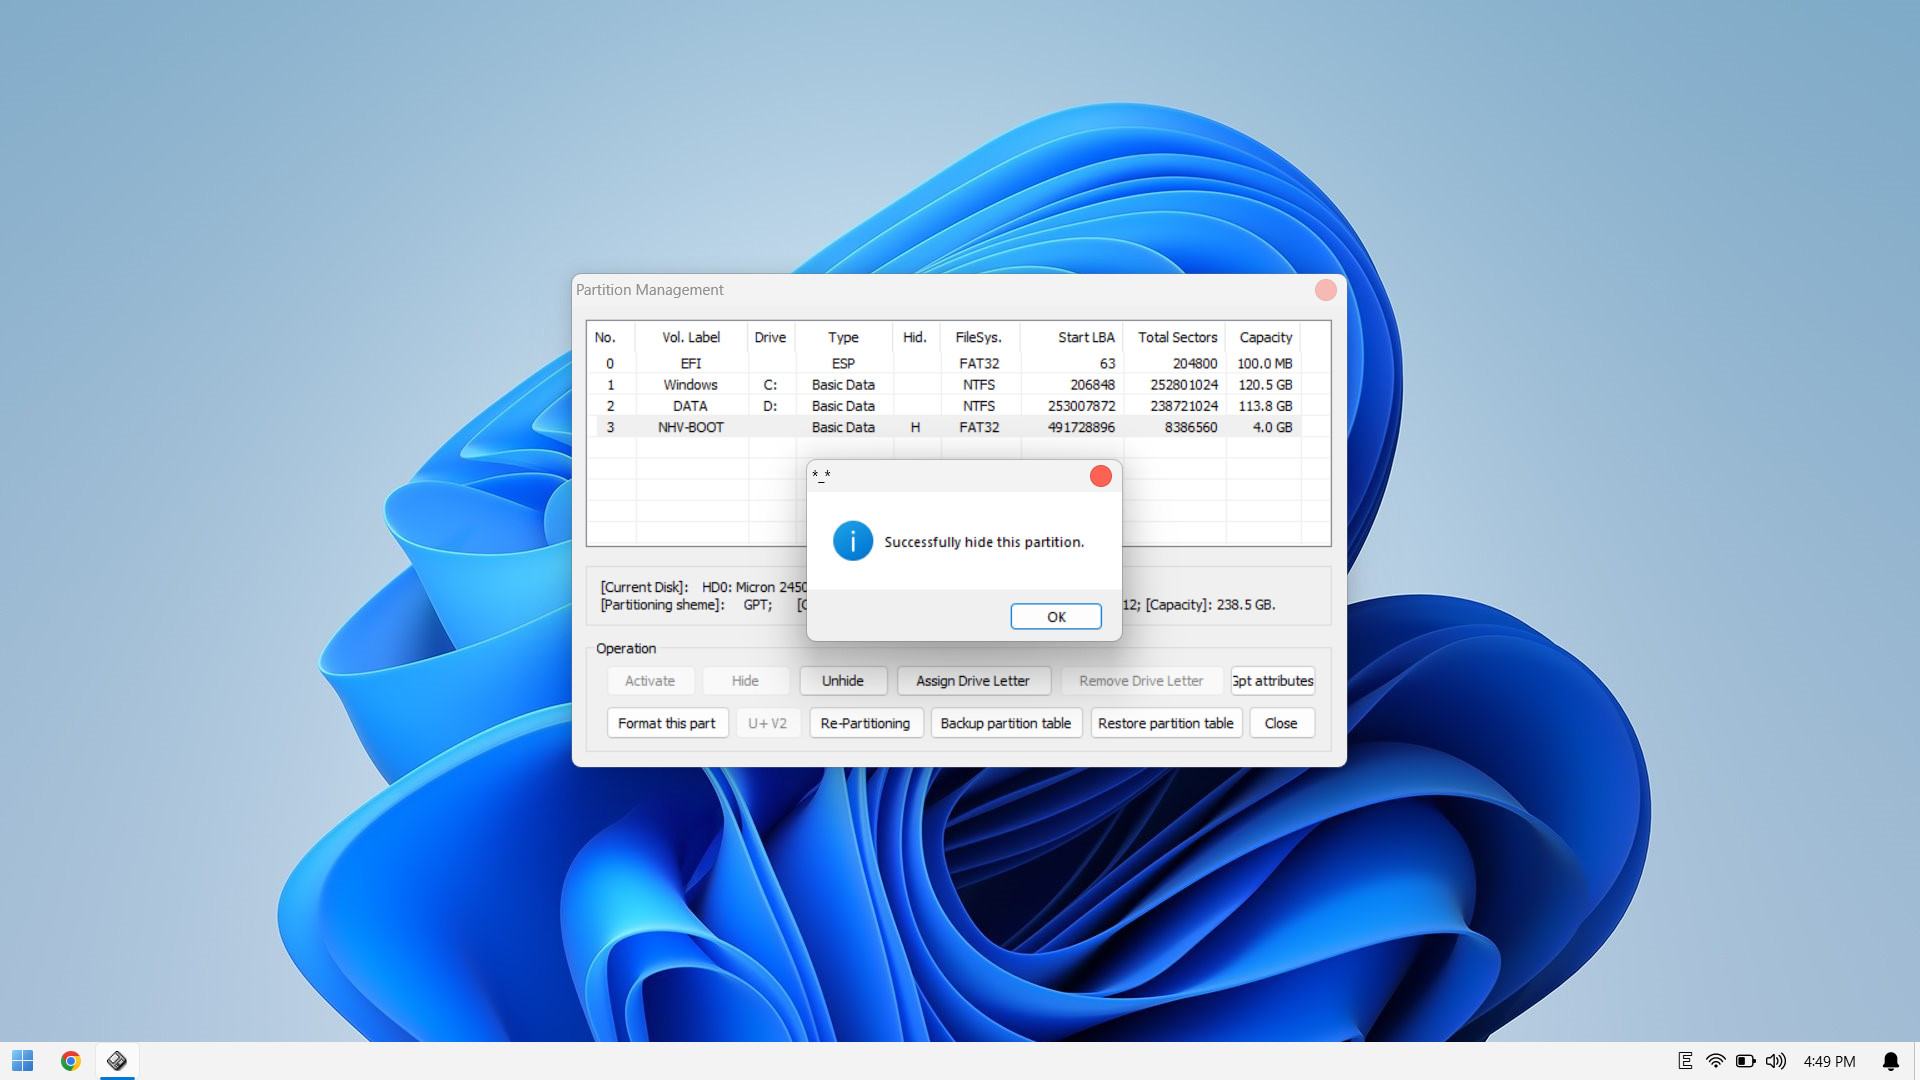Open Chrome from the taskbar

(x=70, y=1061)
